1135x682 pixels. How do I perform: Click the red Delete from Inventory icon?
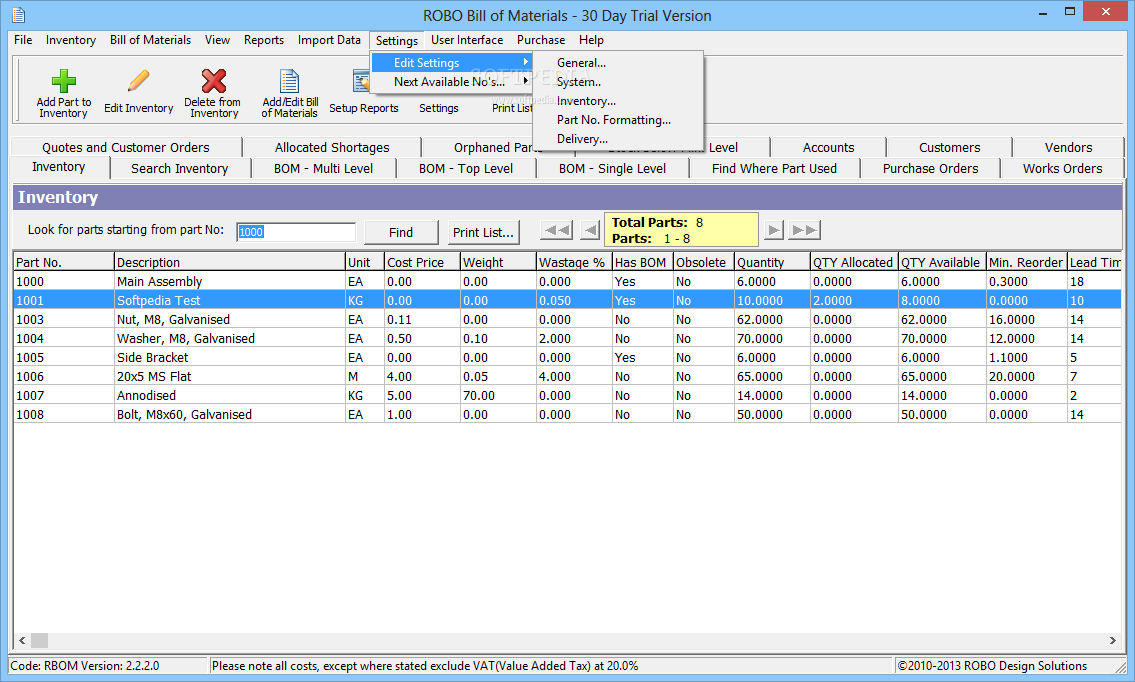pyautogui.click(x=213, y=82)
